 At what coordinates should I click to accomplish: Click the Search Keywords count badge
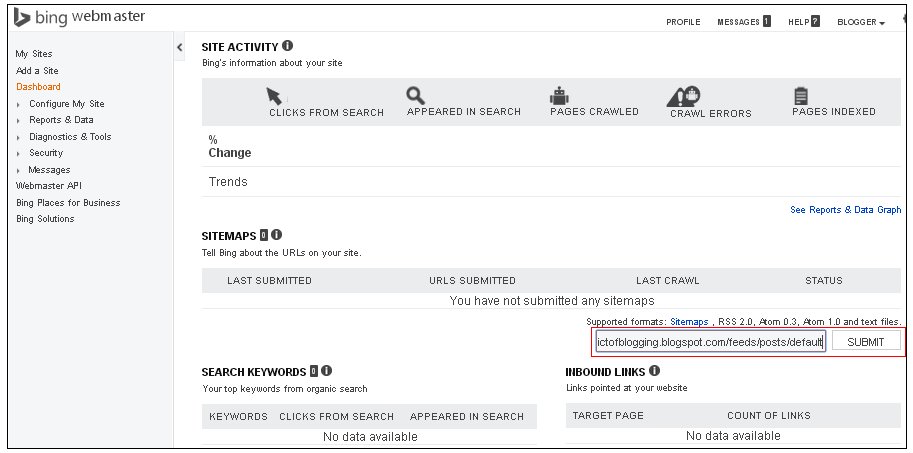click(314, 371)
